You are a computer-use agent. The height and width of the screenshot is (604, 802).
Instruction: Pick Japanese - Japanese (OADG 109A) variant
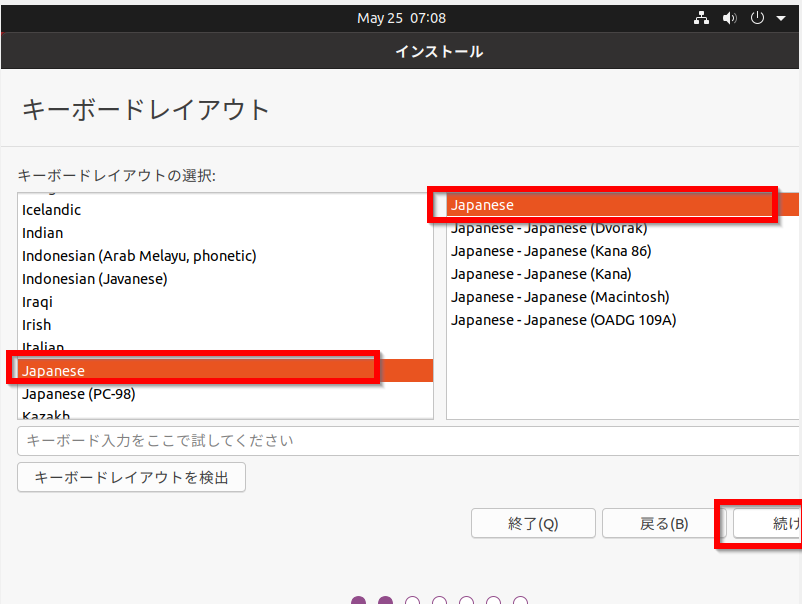click(x=564, y=320)
